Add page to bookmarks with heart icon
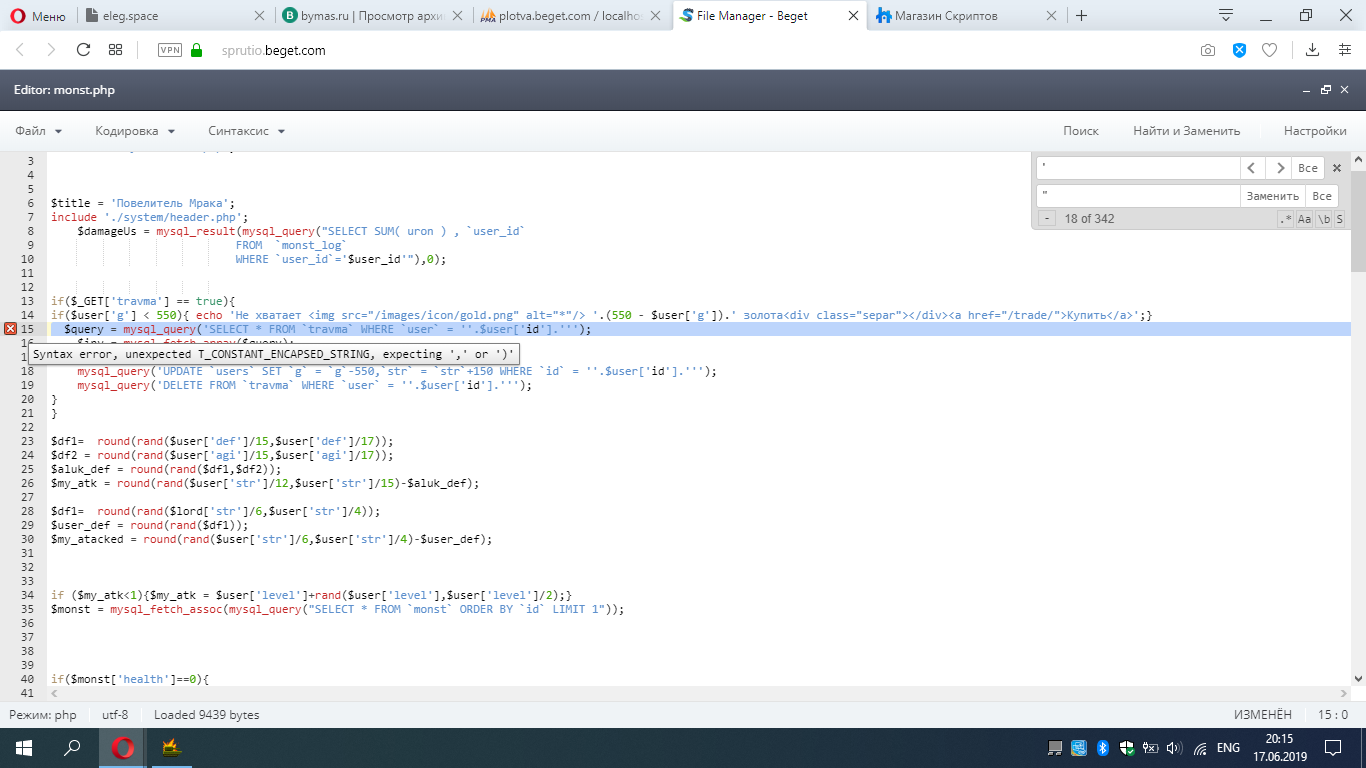 (x=1269, y=50)
